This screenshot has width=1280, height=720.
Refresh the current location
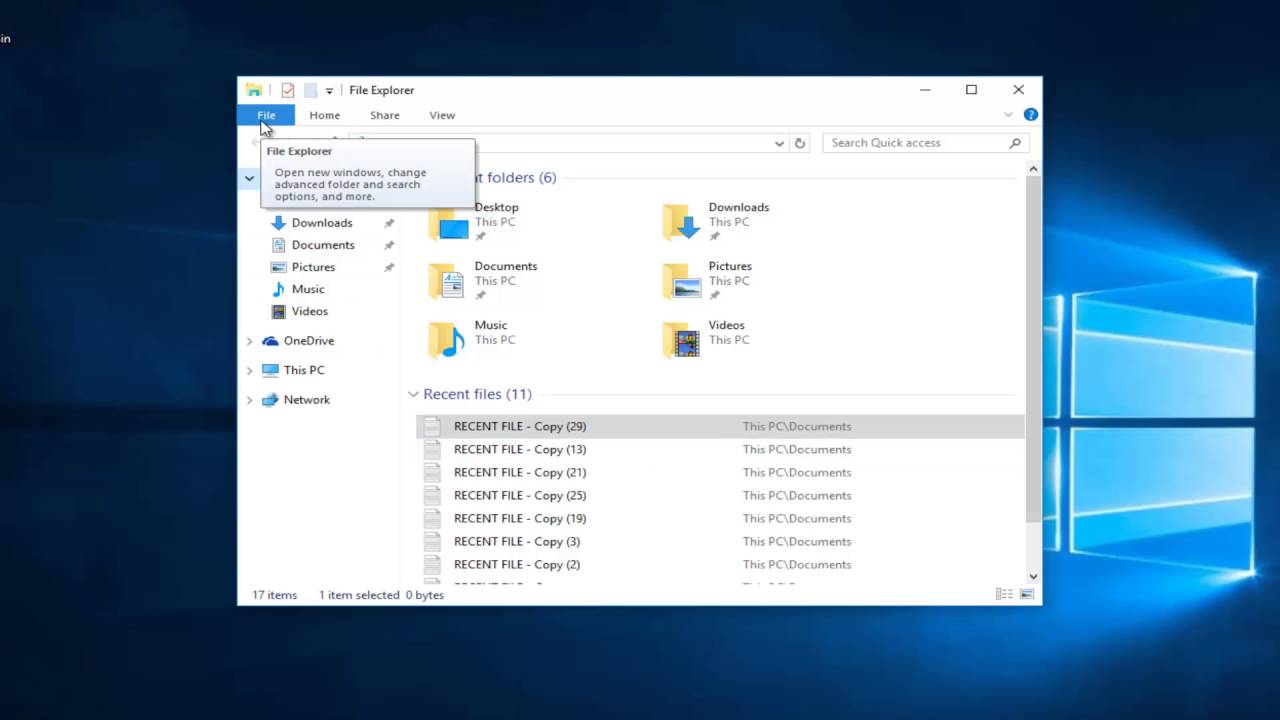click(800, 143)
